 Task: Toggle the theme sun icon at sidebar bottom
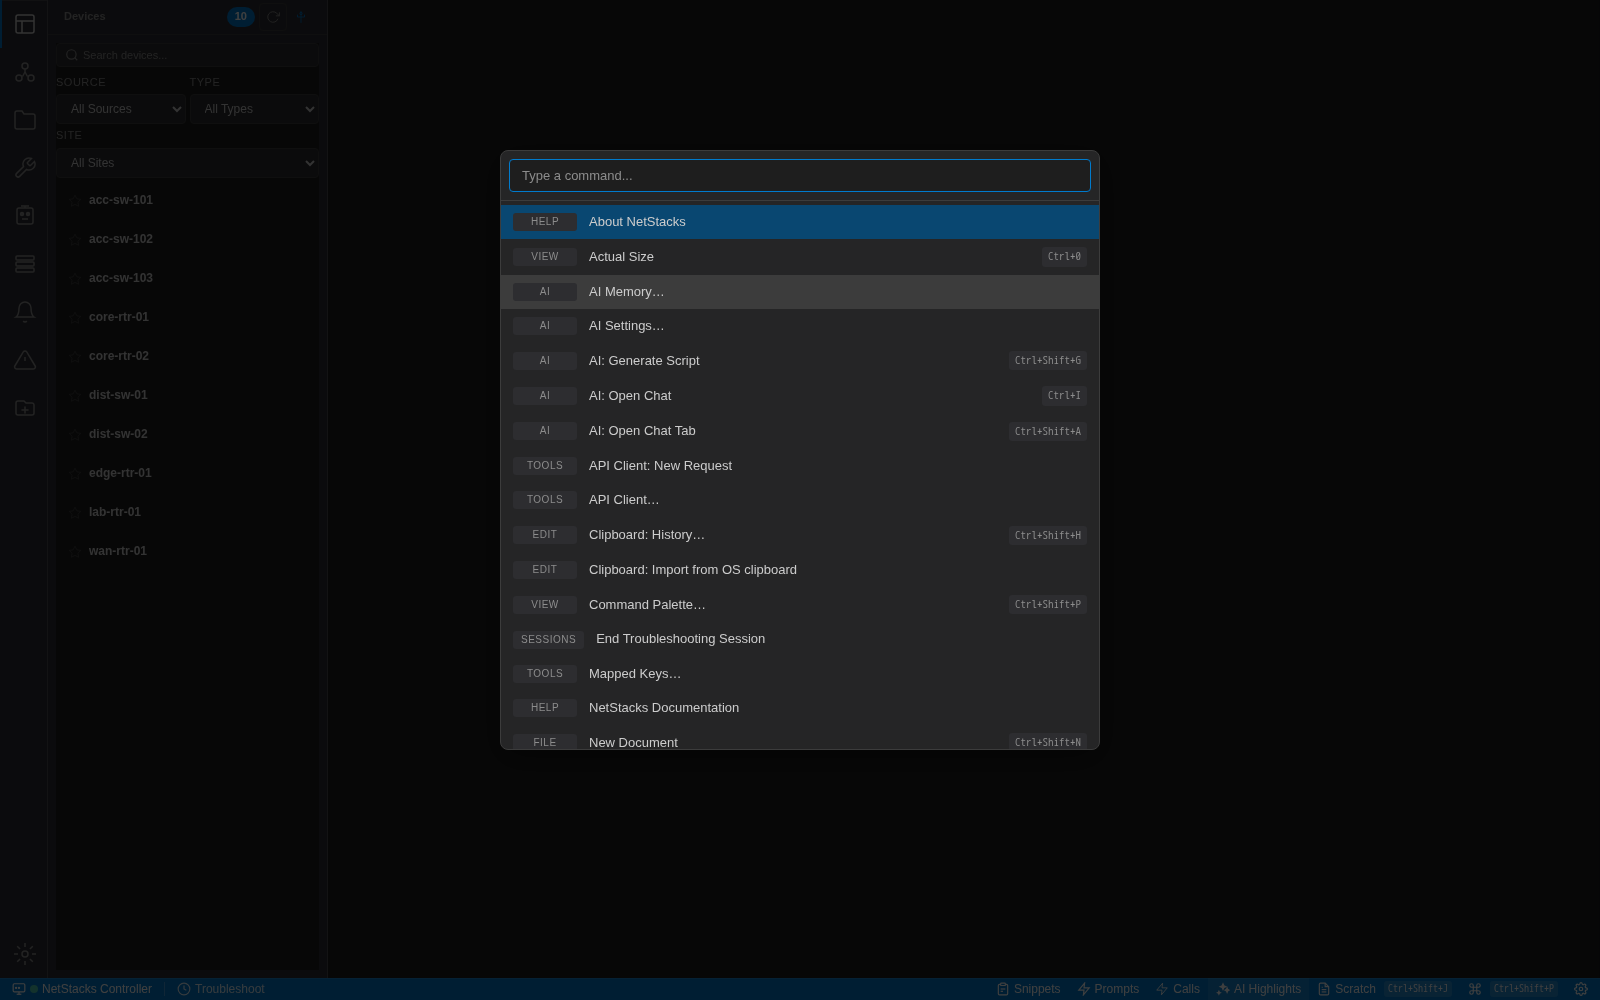pos(25,954)
